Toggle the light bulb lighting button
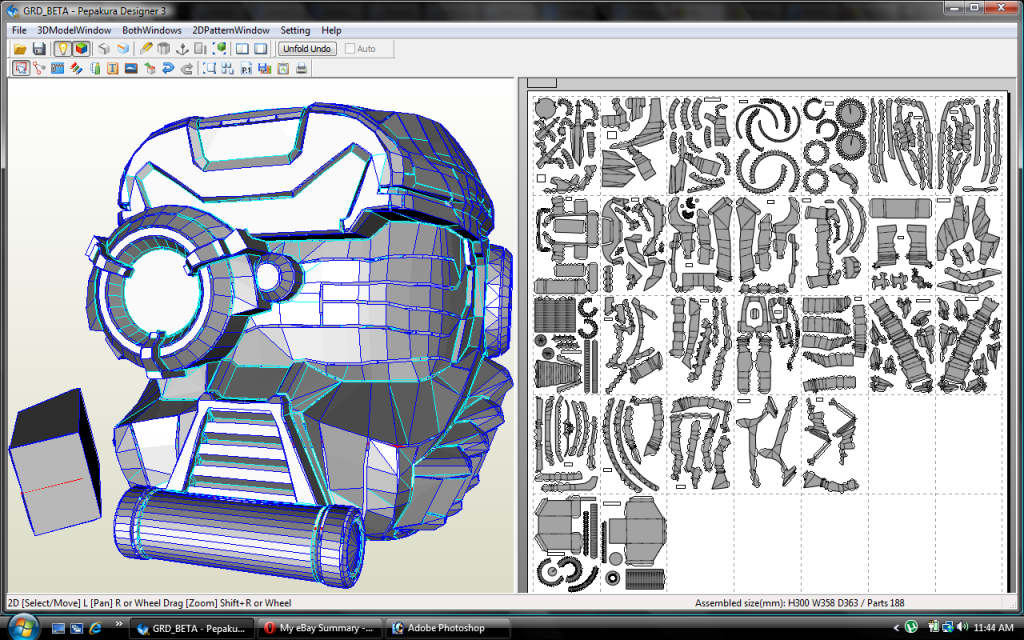The height and width of the screenshot is (640, 1024). pyautogui.click(x=62, y=49)
